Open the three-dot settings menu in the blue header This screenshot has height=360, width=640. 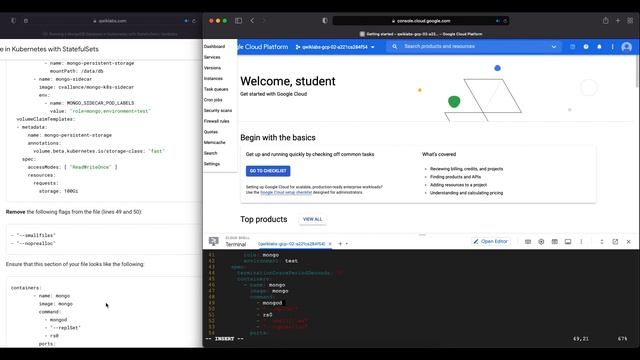[x=613, y=47]
